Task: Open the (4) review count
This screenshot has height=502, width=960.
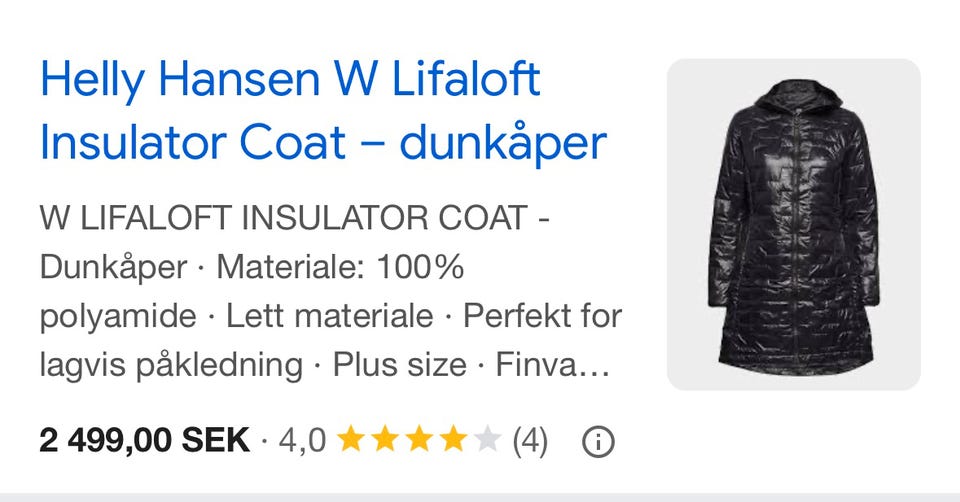Action: point(530,441)
